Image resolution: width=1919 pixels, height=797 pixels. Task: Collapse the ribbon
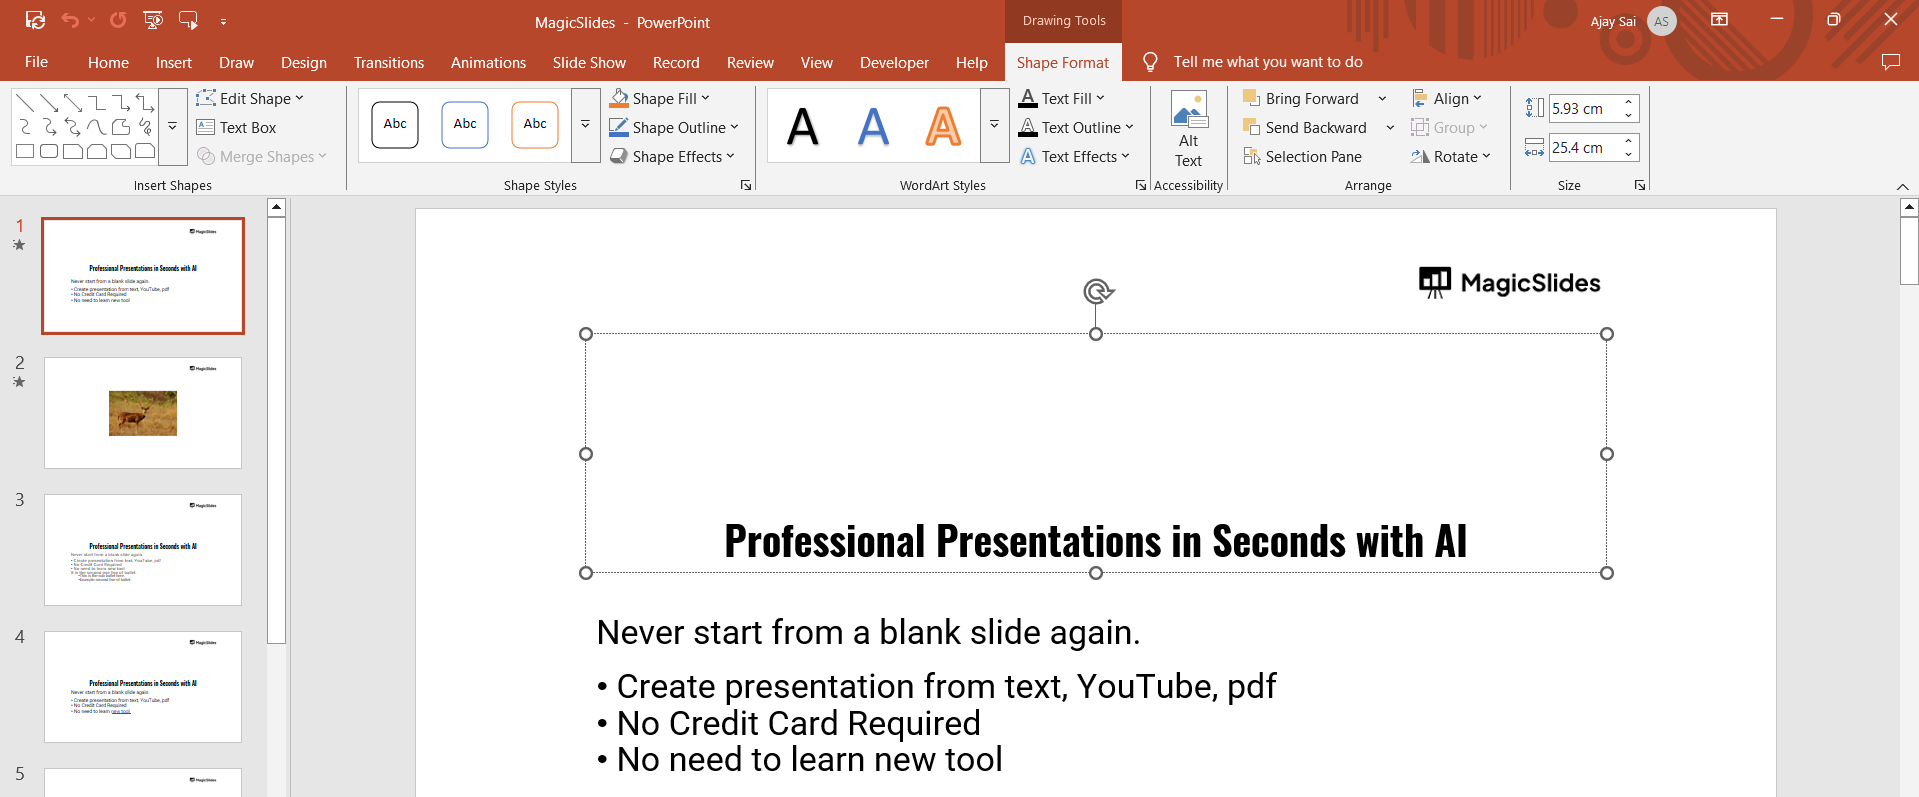(x=1902, y=186)
